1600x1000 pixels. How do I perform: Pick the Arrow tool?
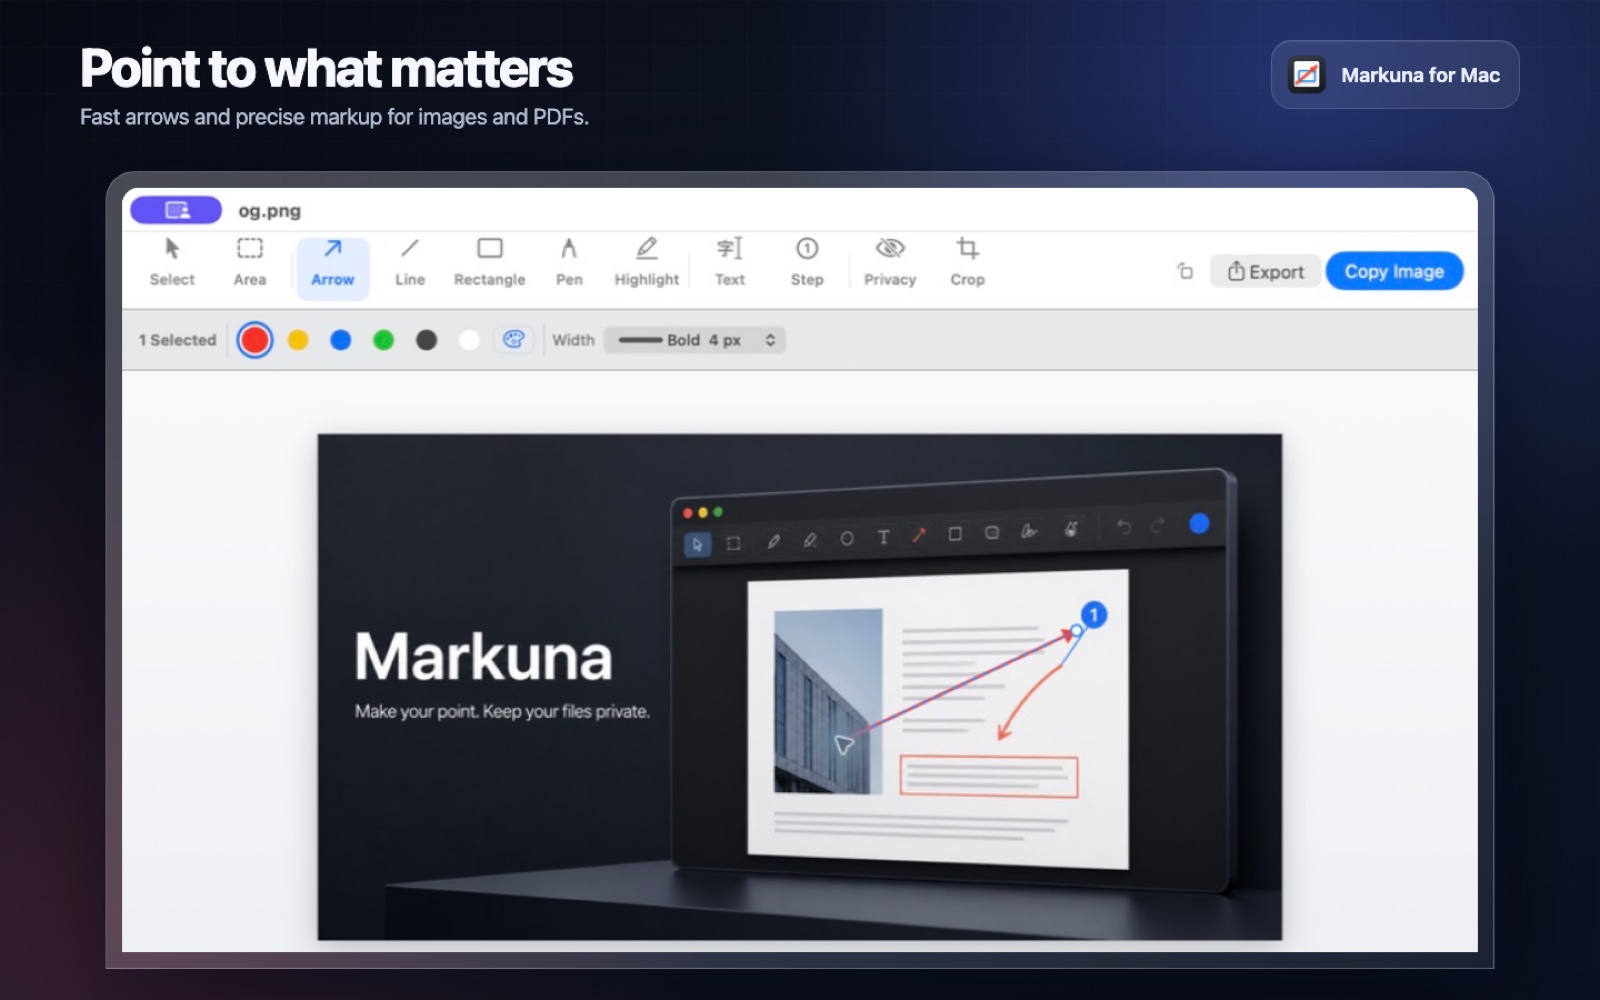tap(333, 267)
